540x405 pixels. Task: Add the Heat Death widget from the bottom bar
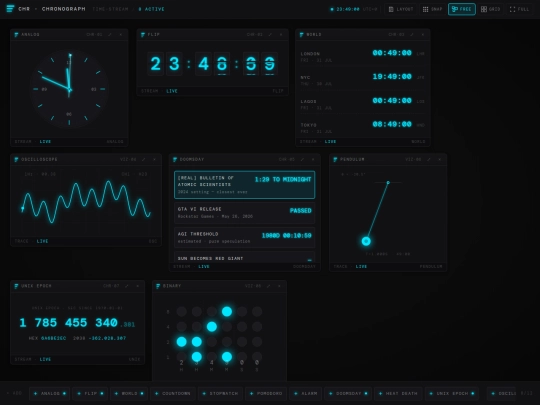[398, 393]
